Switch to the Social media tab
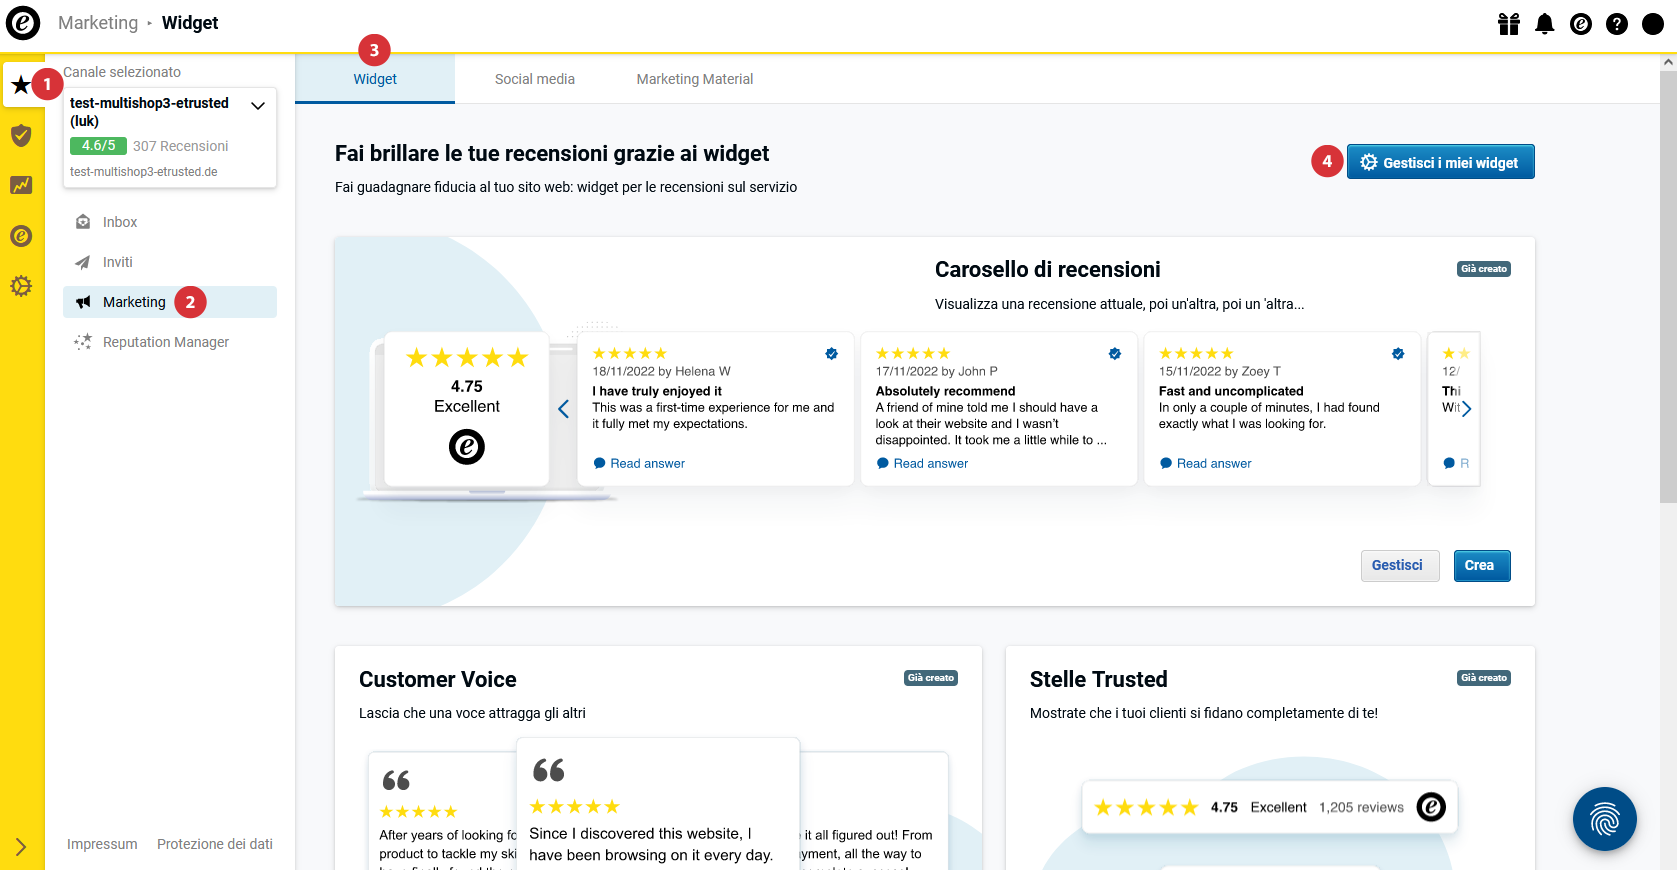The image size is (1677, 870). 535,79
